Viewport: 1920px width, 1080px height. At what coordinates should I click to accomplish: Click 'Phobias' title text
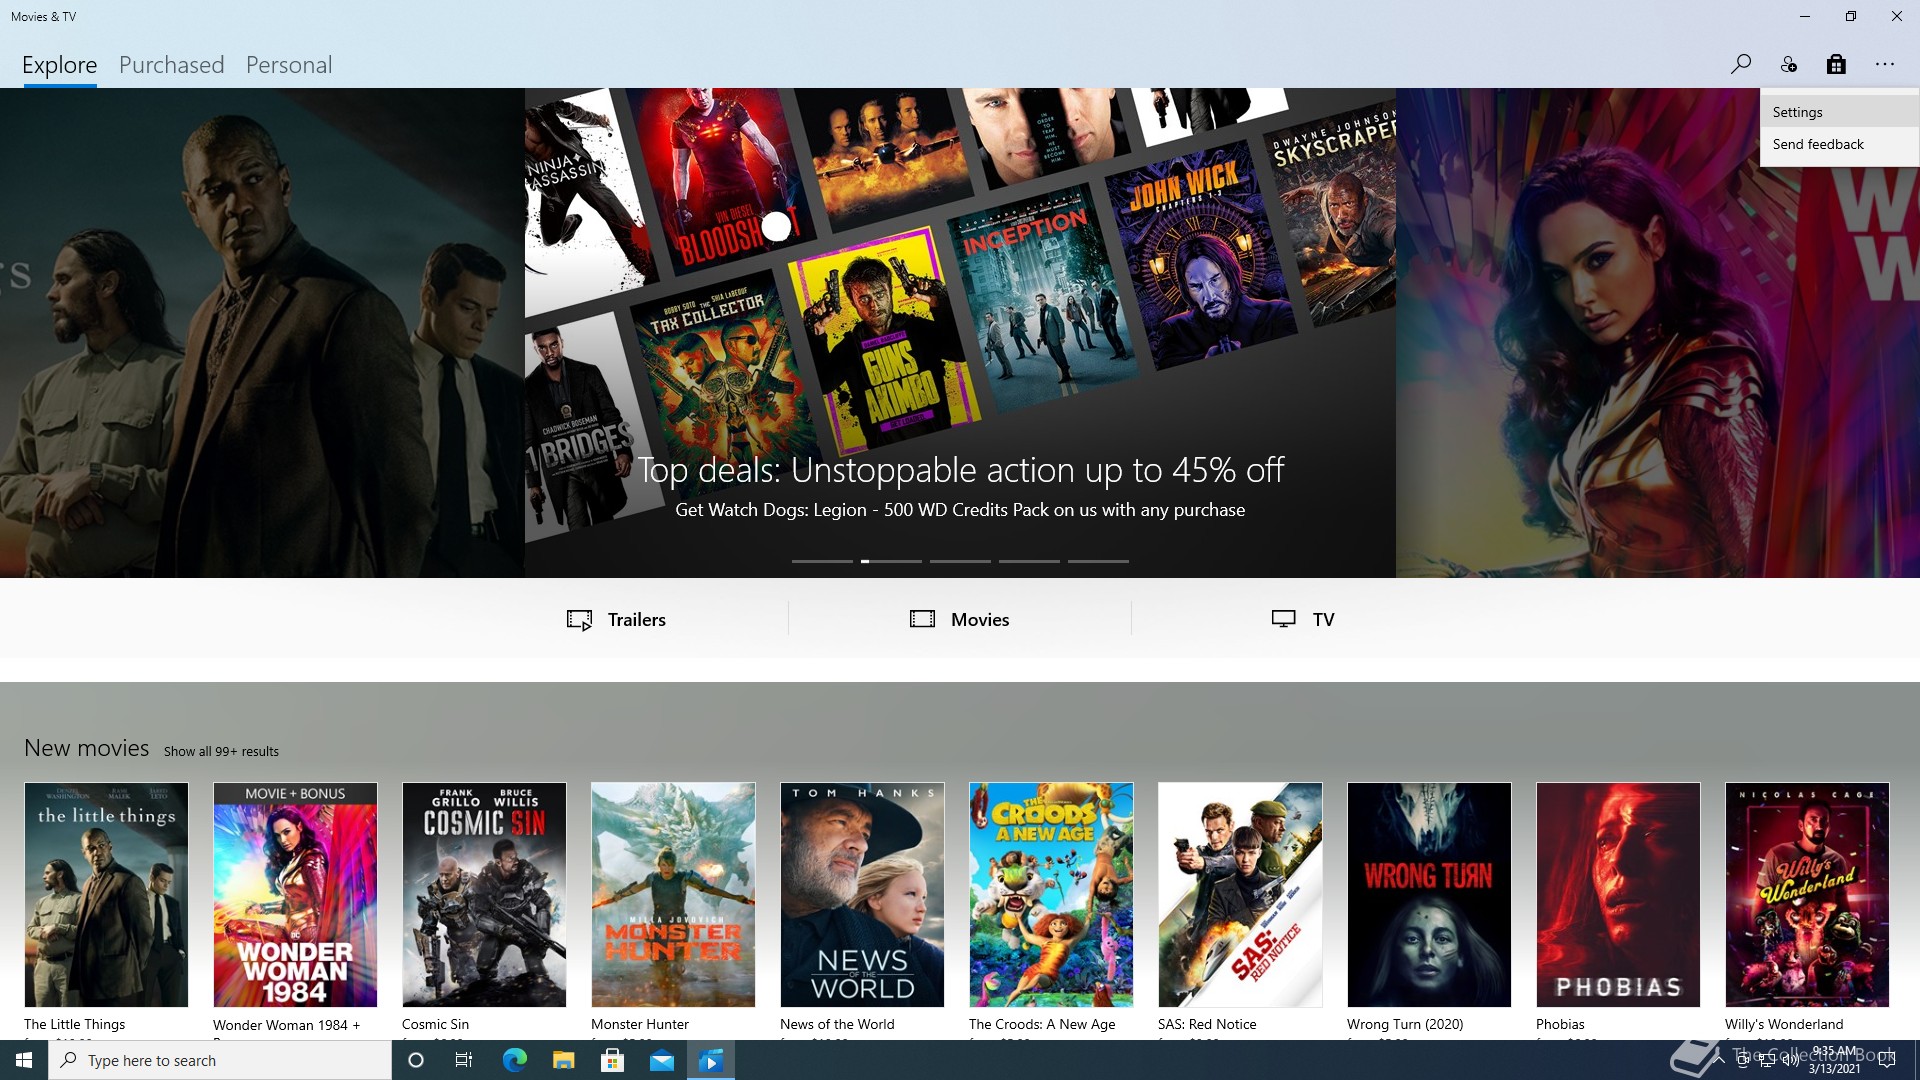(1560, 1024)
